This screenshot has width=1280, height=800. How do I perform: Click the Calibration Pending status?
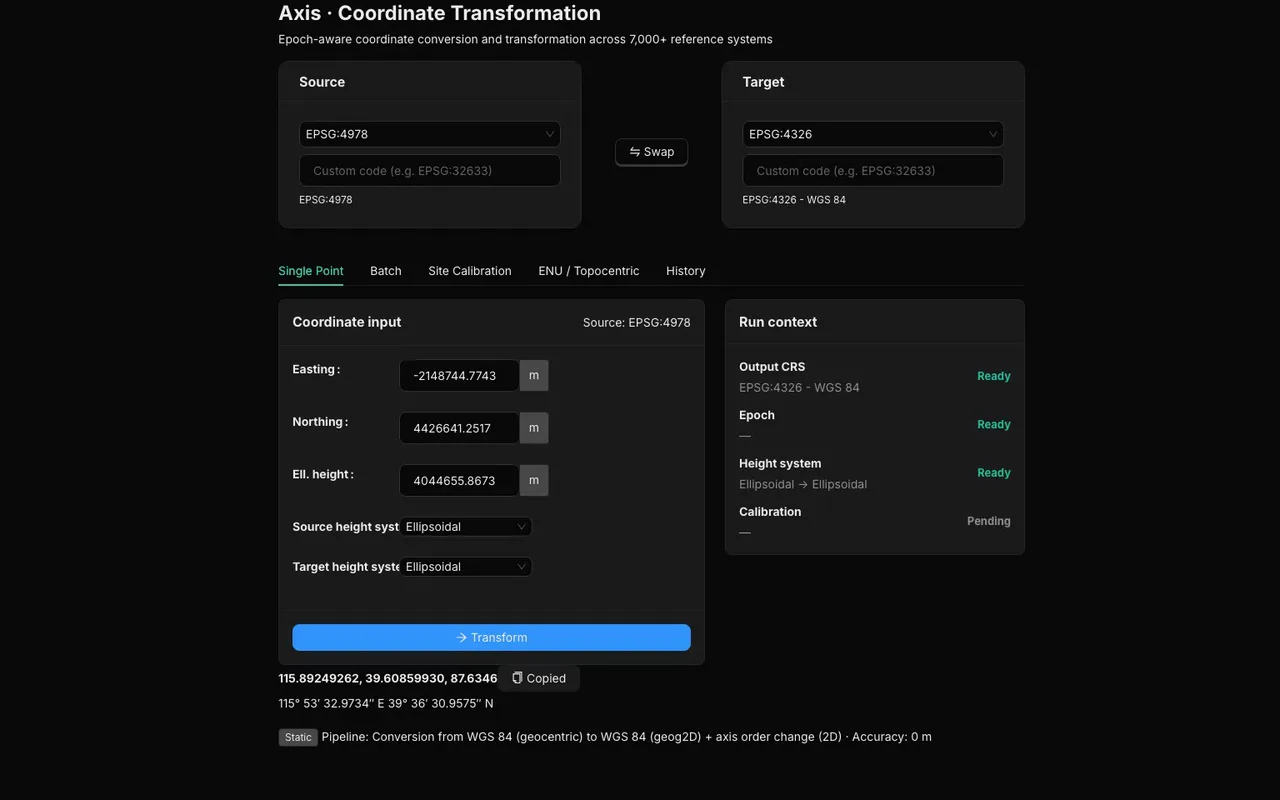(989, 521)
